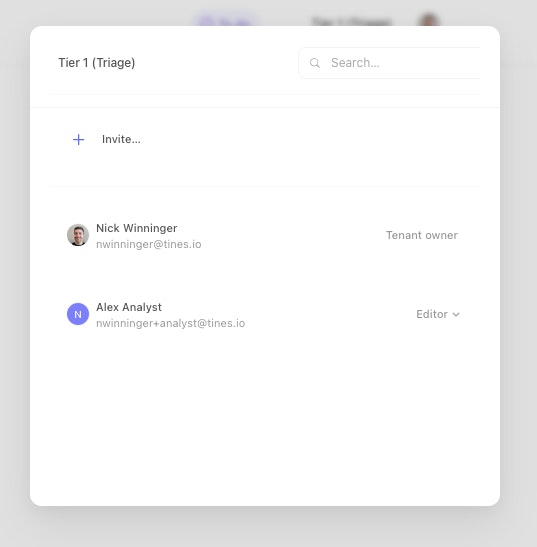Image resolution: width=537 pixels, height=547 pixels.
Task: Click the blue plus icon beside Invite
Action: (79, 140)
